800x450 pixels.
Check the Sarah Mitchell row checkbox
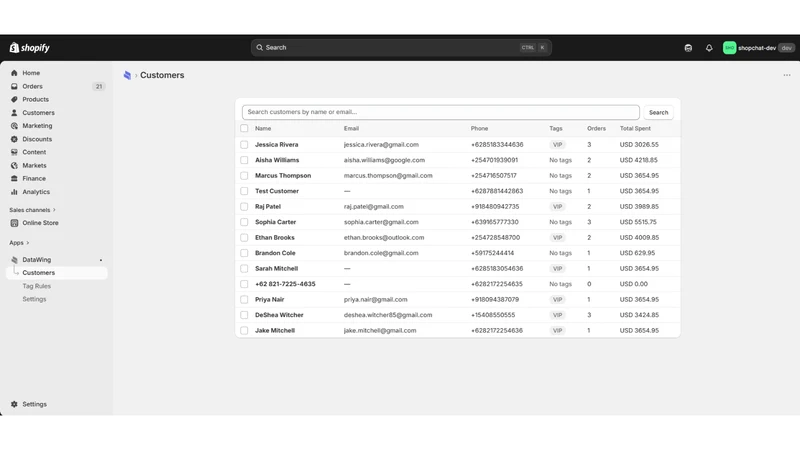244,268
